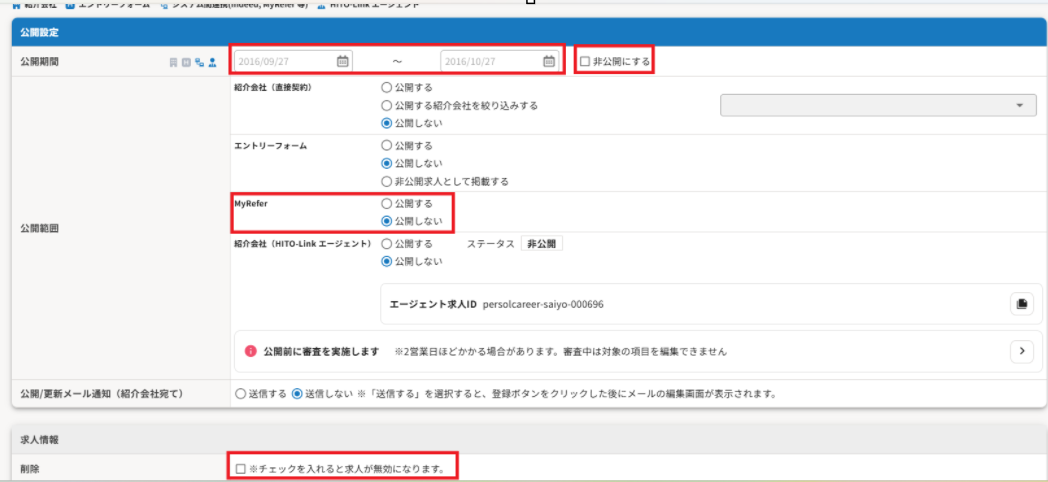Image resolution: width=1048 pixels, height=482 pixels.
Task: Check the 非公開にする checkbox
Action: (585, 62)
